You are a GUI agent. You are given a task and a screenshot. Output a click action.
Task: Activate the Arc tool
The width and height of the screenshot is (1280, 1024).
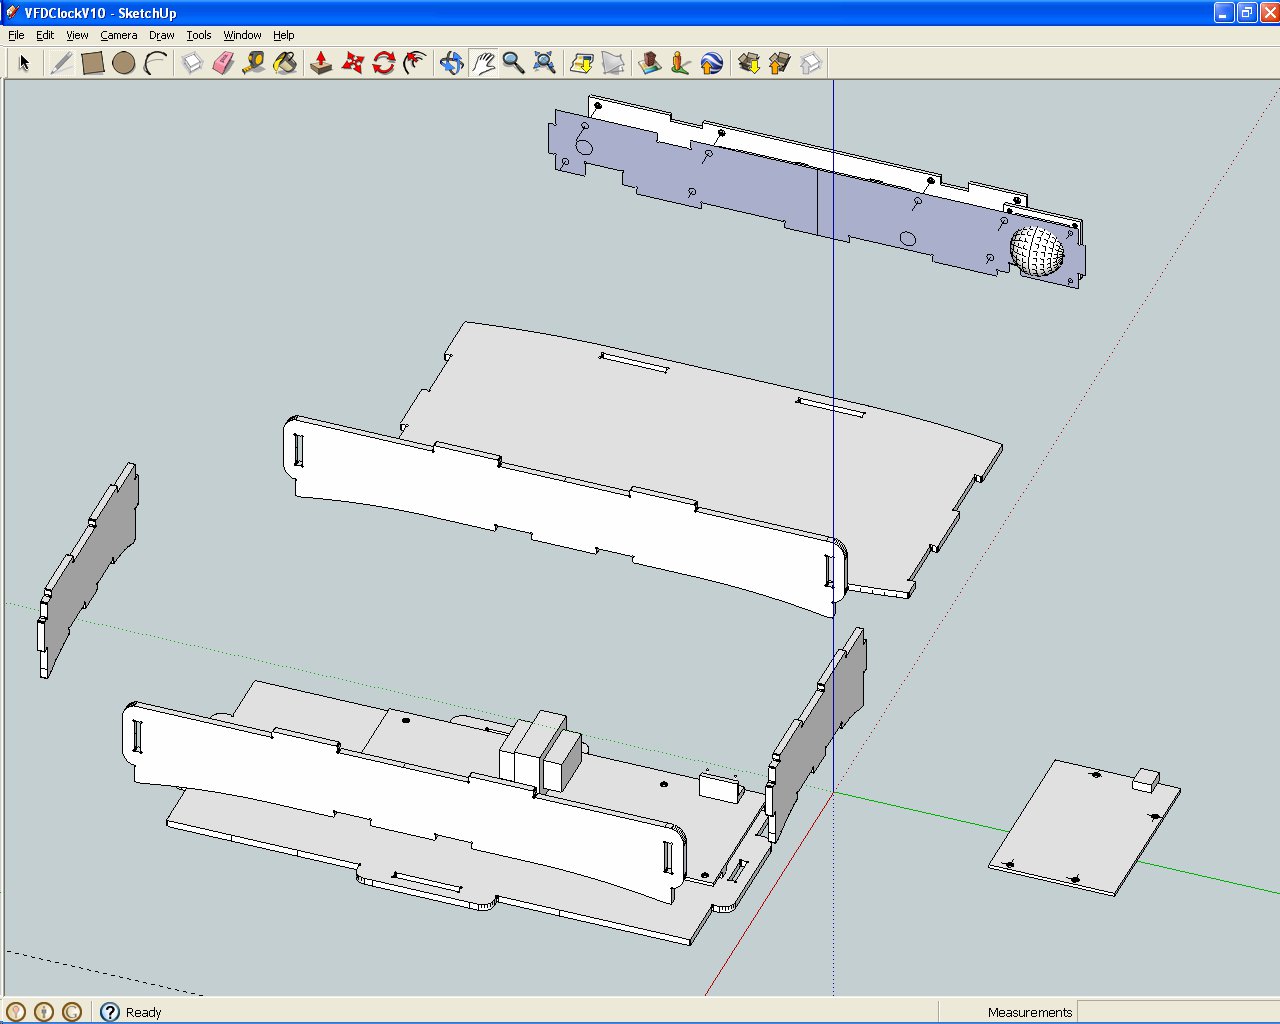[155, 63]
